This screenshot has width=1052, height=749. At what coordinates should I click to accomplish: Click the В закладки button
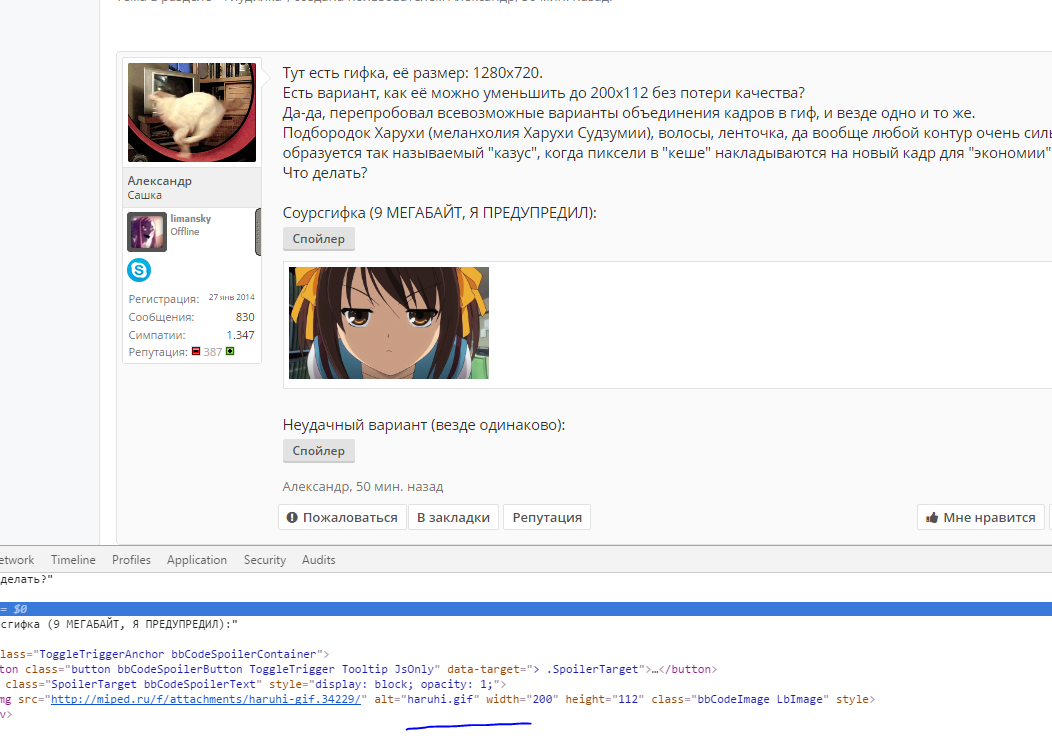[454, 517]
